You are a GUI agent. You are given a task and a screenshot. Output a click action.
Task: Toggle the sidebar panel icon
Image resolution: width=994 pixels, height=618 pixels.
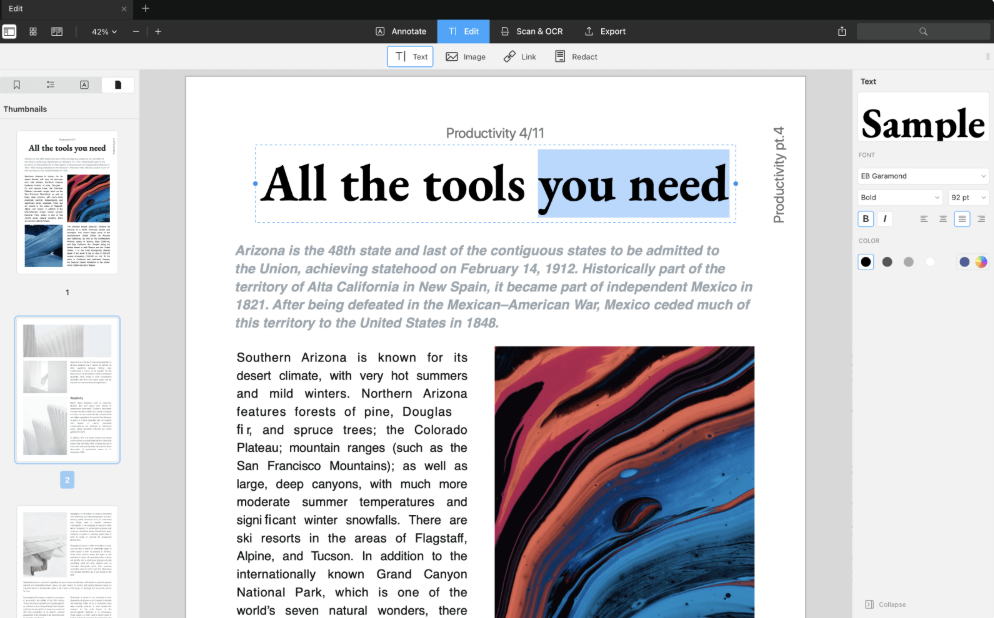[9, 31]
